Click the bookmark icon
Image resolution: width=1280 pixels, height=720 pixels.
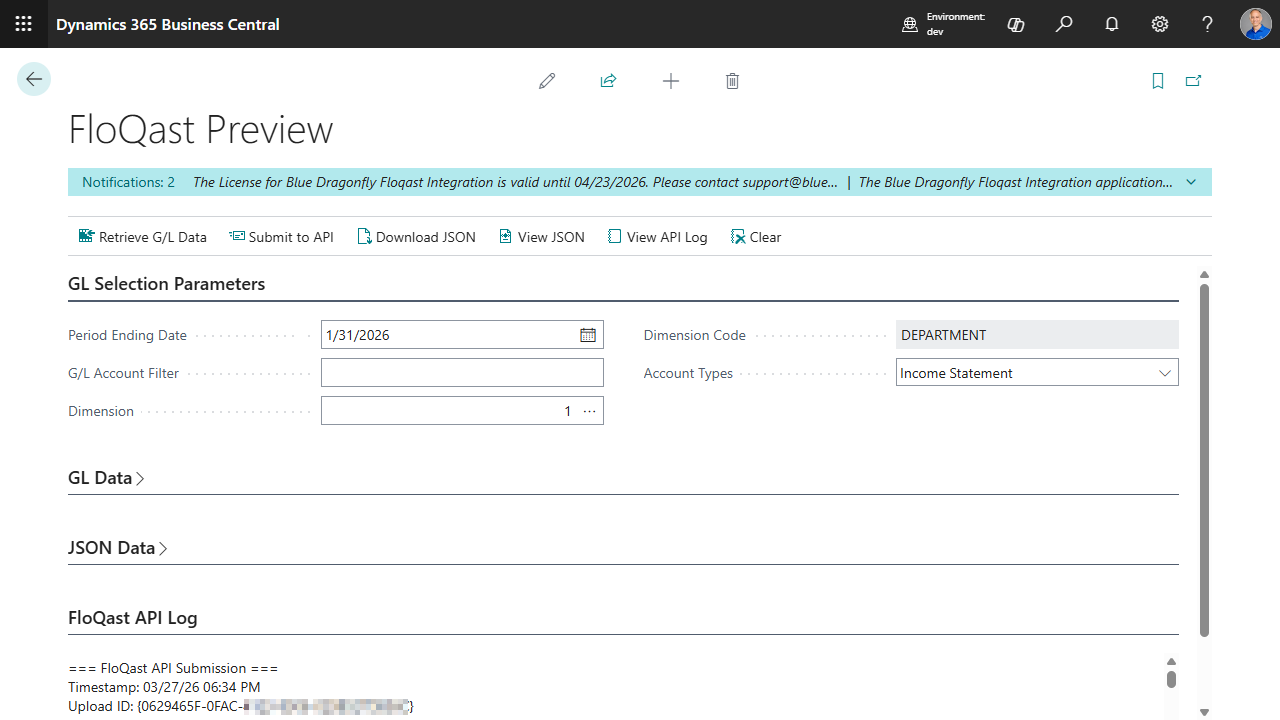[x=1158, y=81]
